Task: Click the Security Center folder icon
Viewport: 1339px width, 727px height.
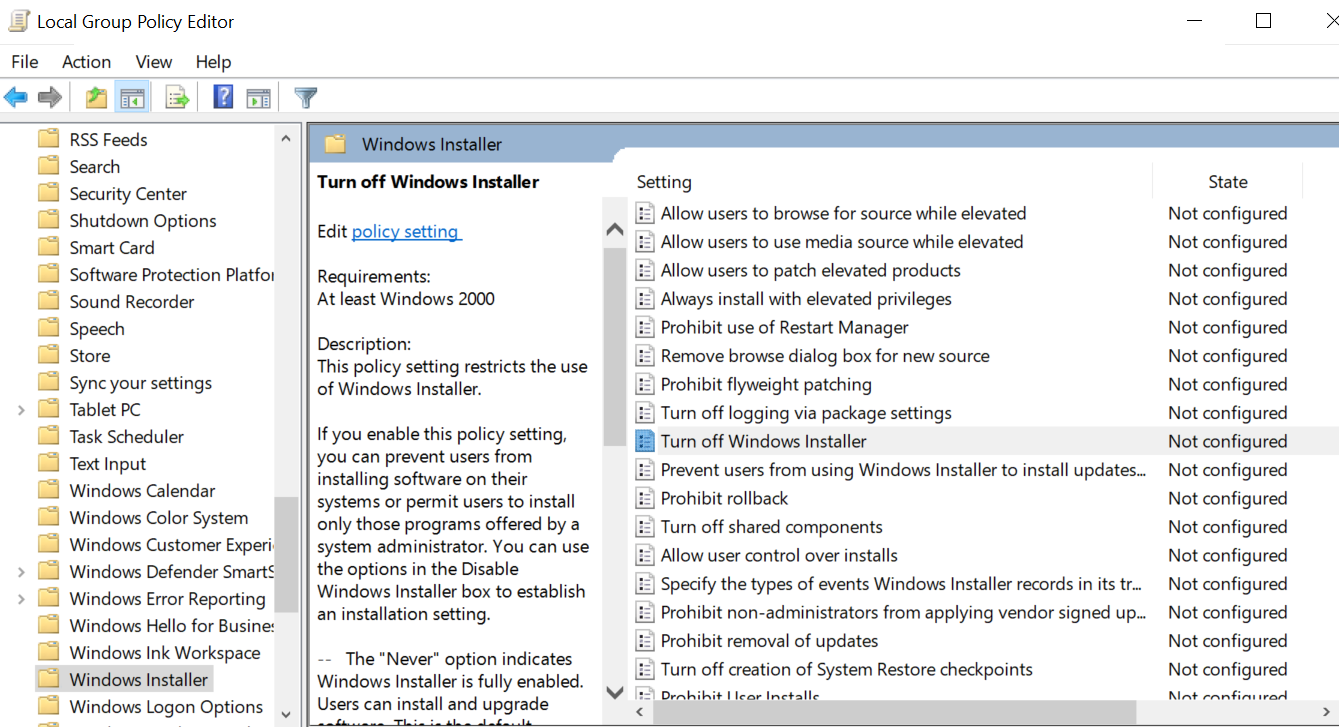Action: pyautogui.click(x=48, y=193)
